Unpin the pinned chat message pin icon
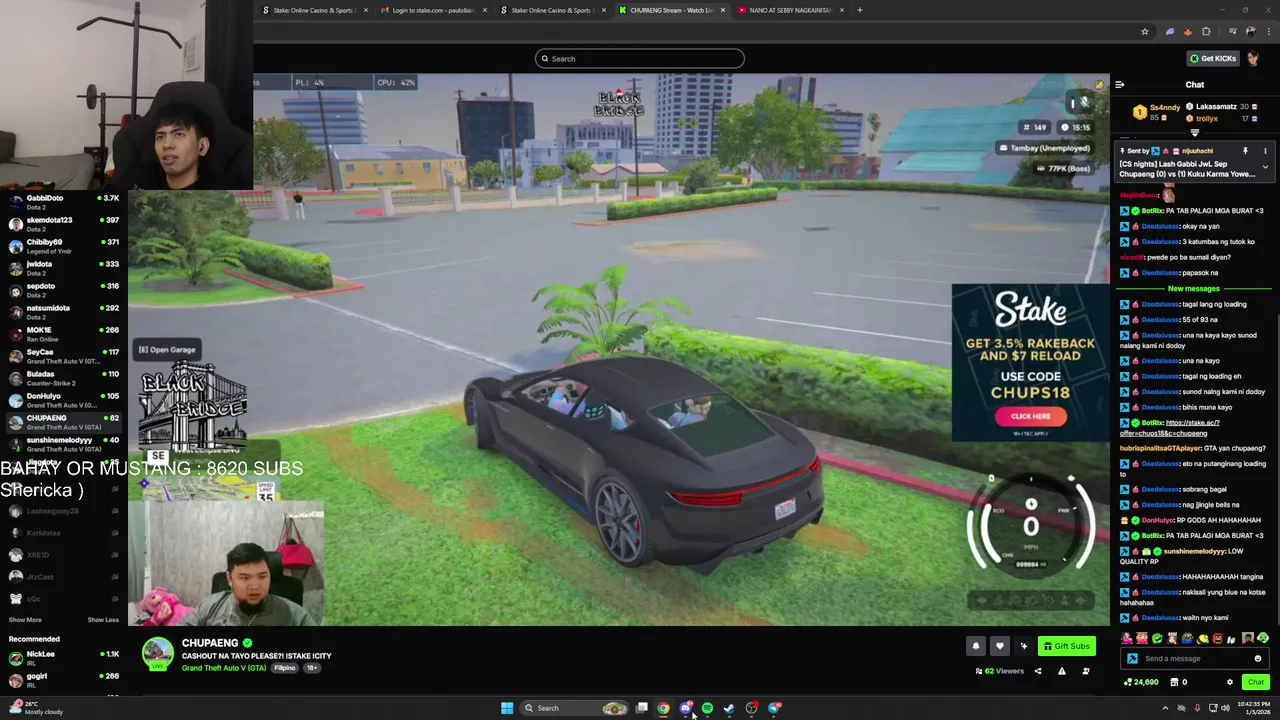Screen dimensions: 1280x720 tap(1245, 151)
